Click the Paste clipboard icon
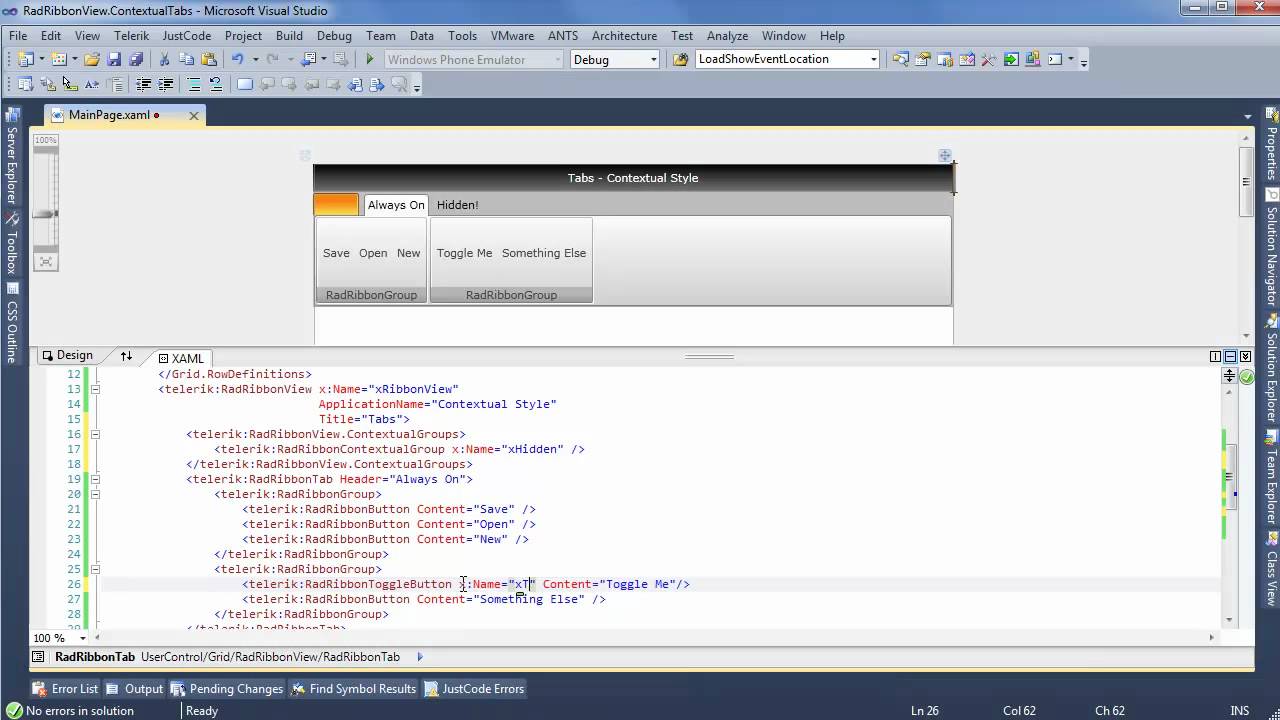This screenshot has height=720, width=1280. pos(209,59)
